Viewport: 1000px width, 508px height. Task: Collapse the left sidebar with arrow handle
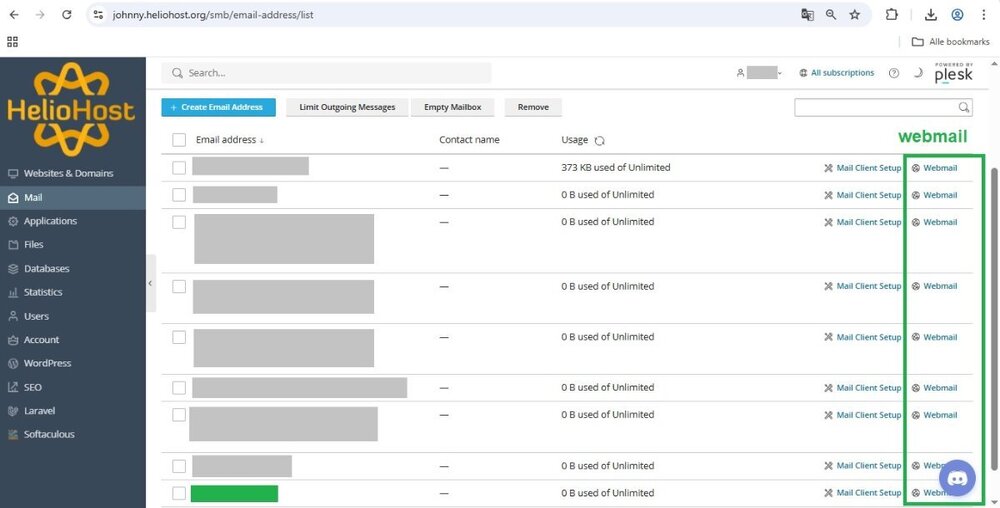click(151, 283)
